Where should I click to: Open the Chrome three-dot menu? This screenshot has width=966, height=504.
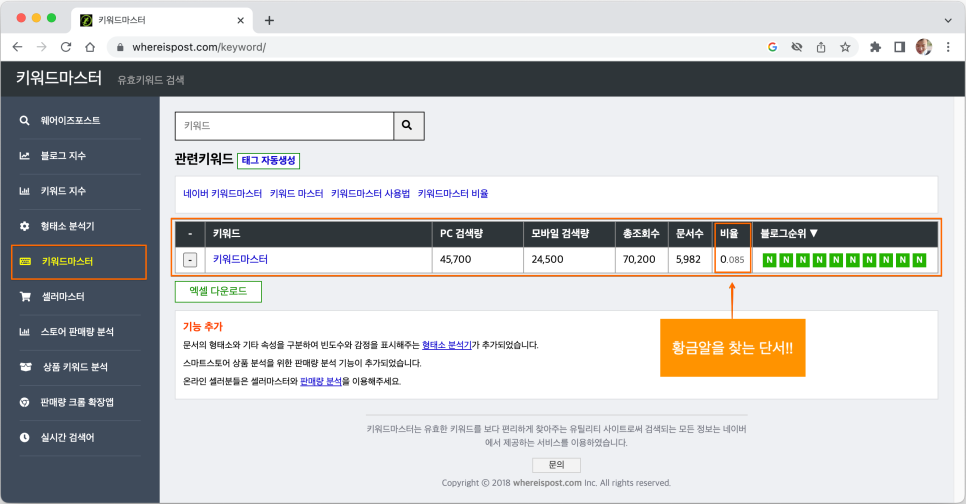[x=948, y=47]
